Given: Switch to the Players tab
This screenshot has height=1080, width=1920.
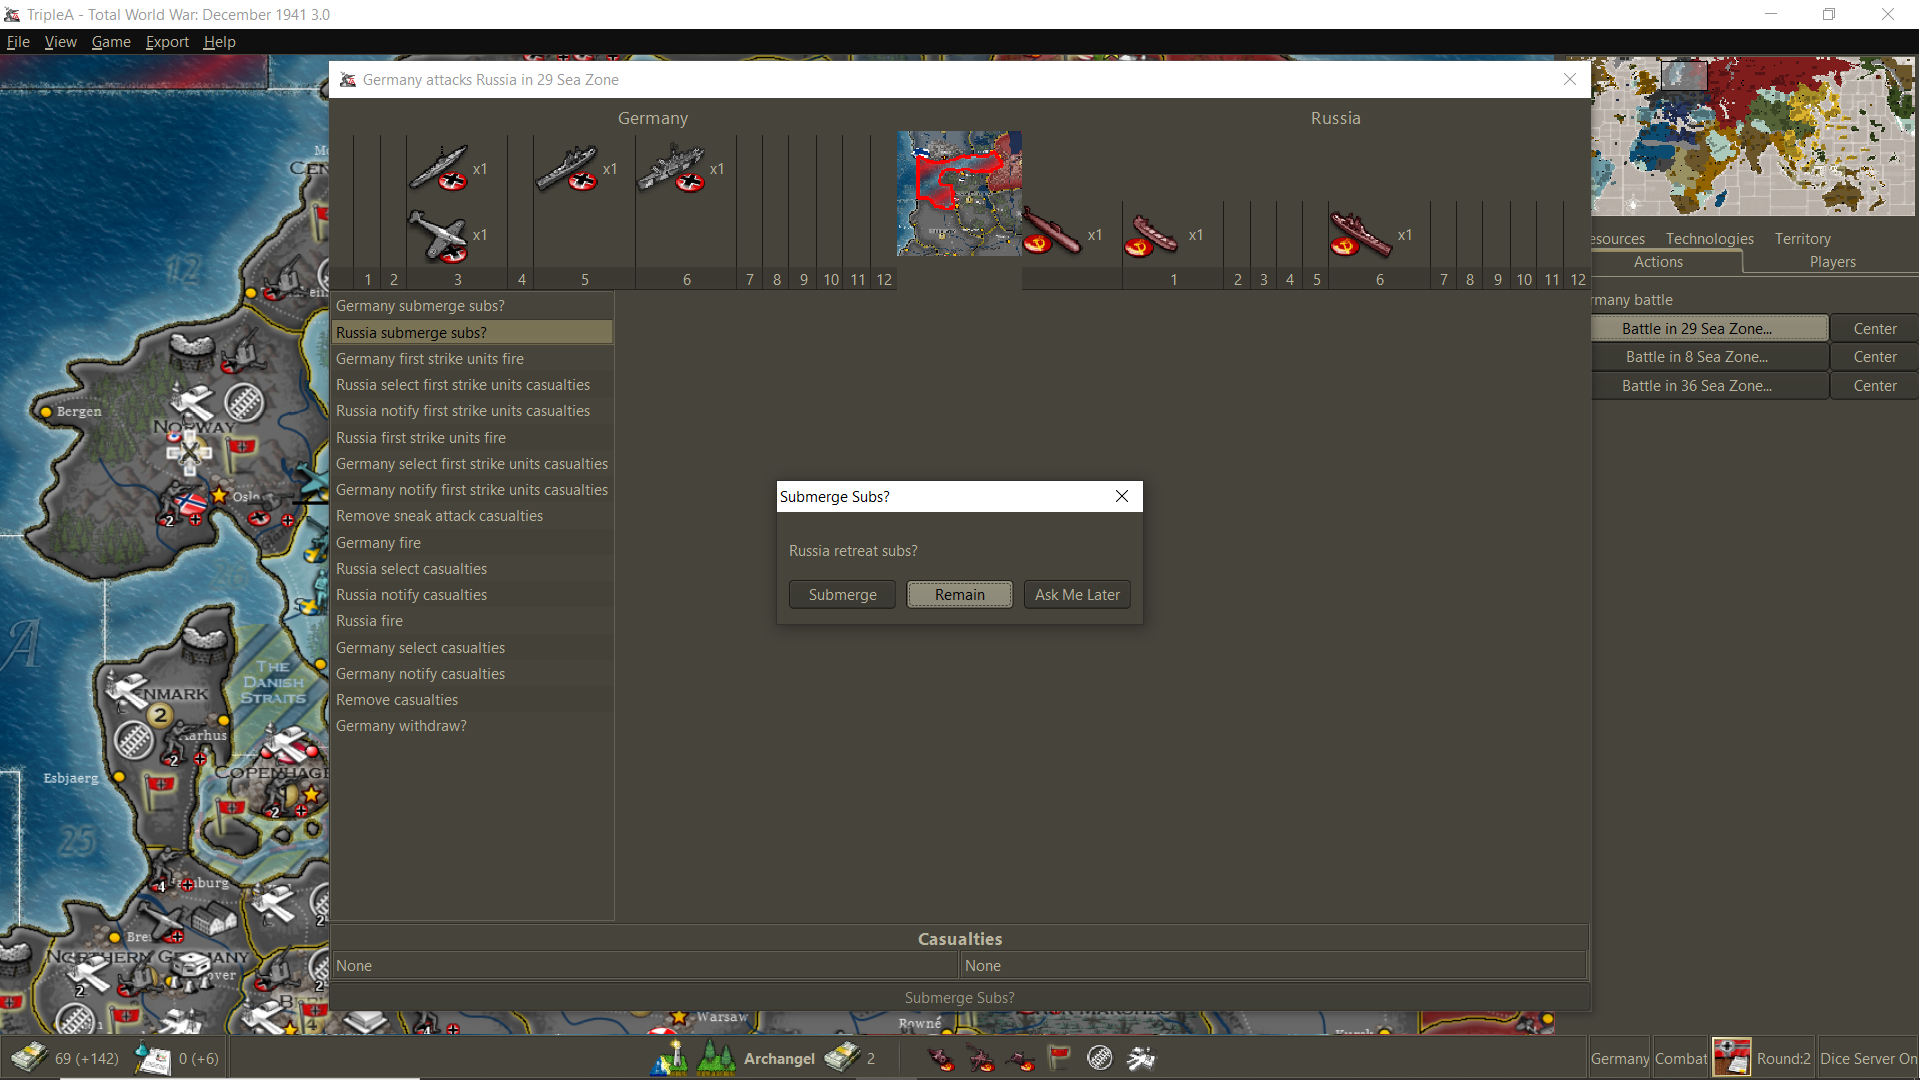Looking at the screenshot, I should (x=1832, y=262).
